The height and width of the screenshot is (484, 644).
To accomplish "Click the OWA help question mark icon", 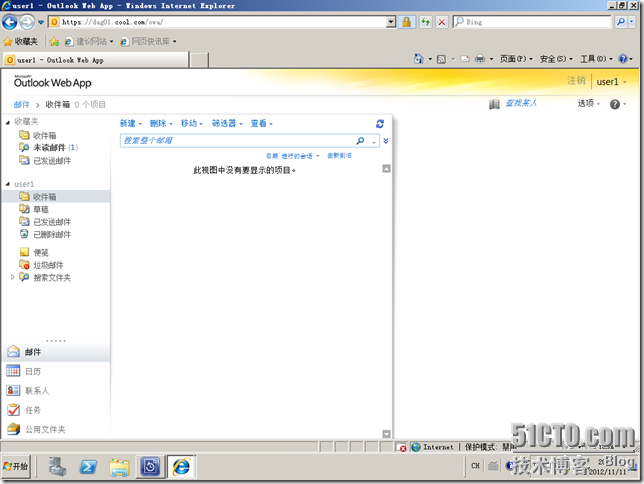I will tap(614, 104).
